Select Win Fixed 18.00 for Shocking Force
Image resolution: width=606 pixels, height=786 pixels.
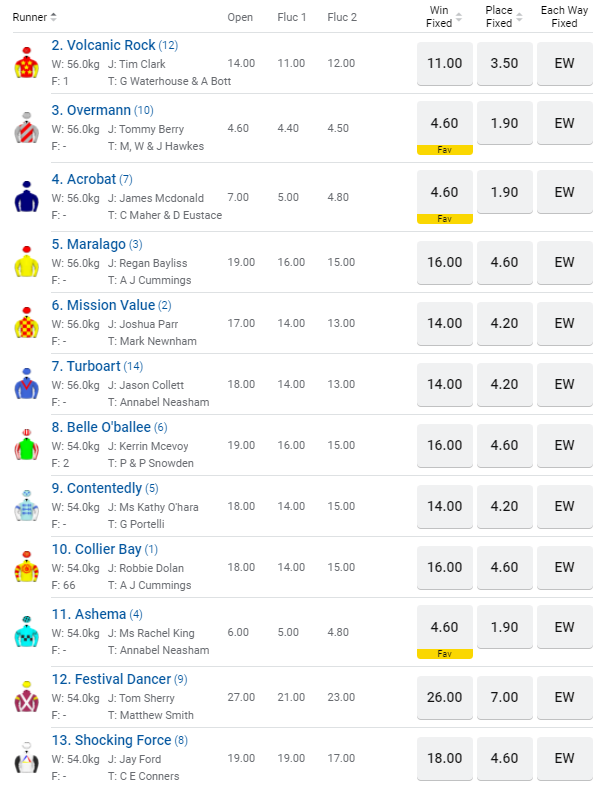[x=444, y=758]
